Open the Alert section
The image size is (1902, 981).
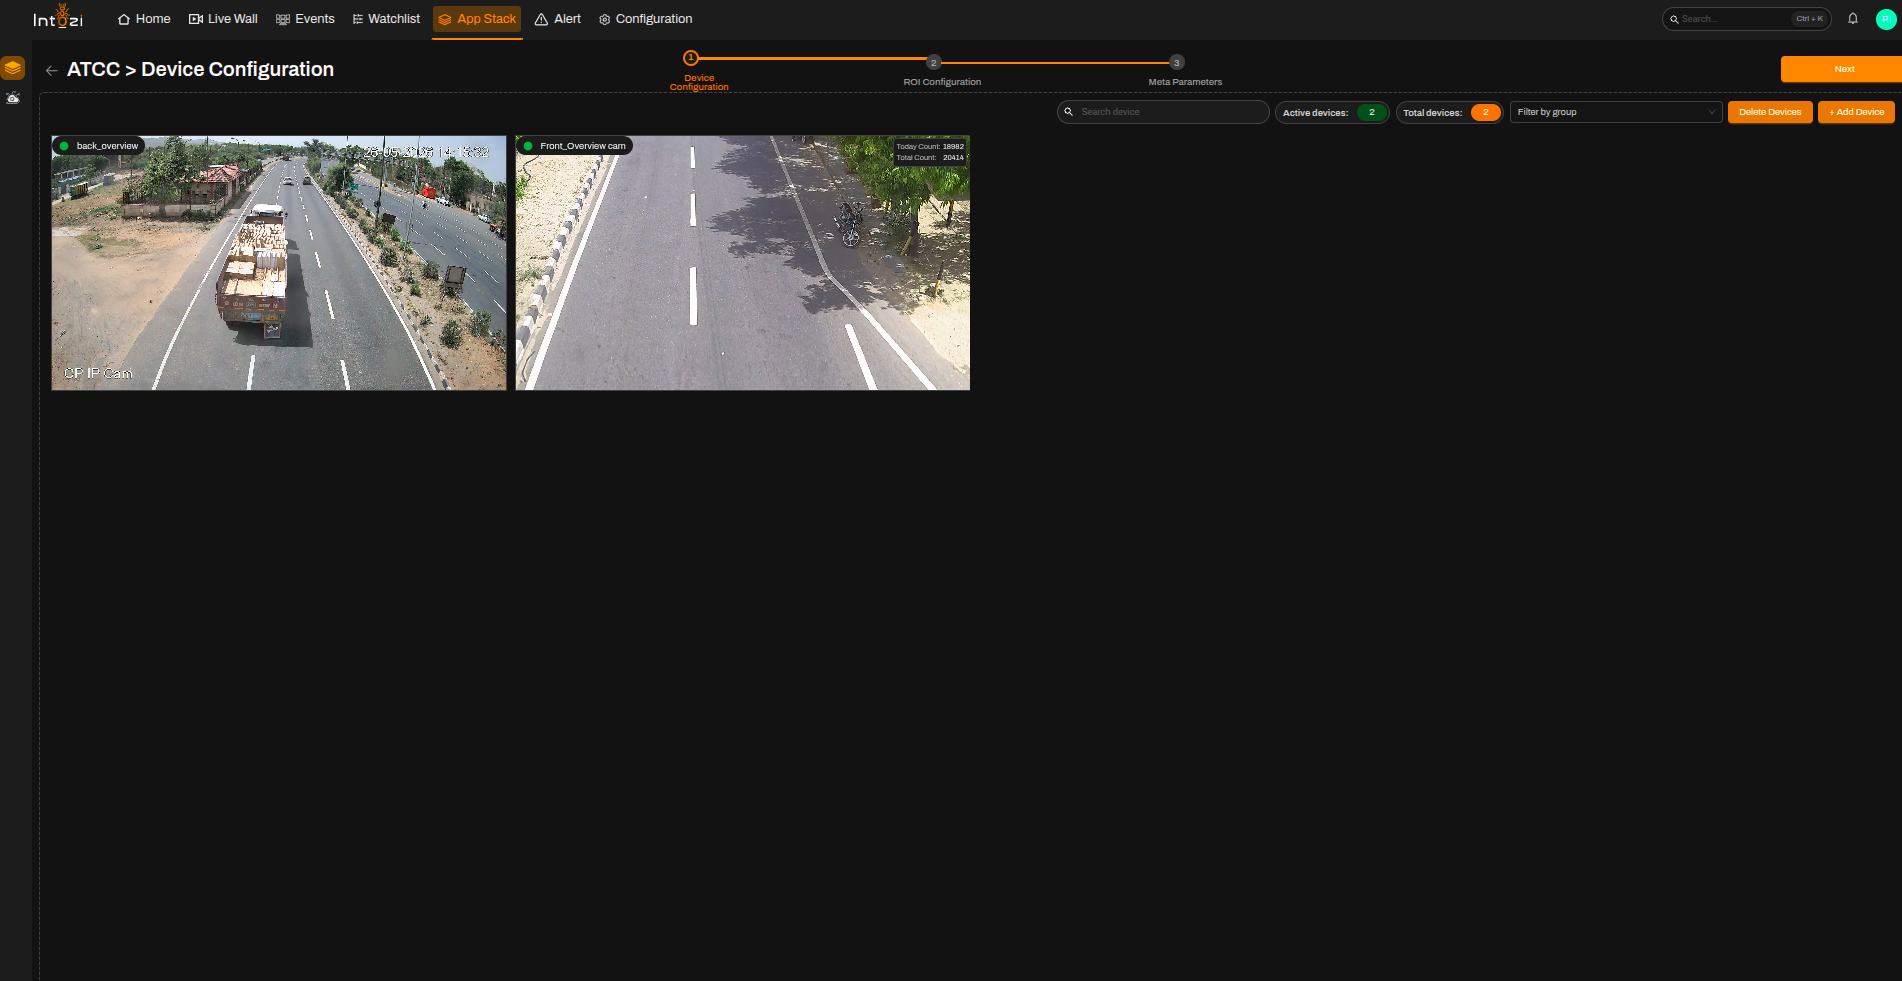point(558,19)
